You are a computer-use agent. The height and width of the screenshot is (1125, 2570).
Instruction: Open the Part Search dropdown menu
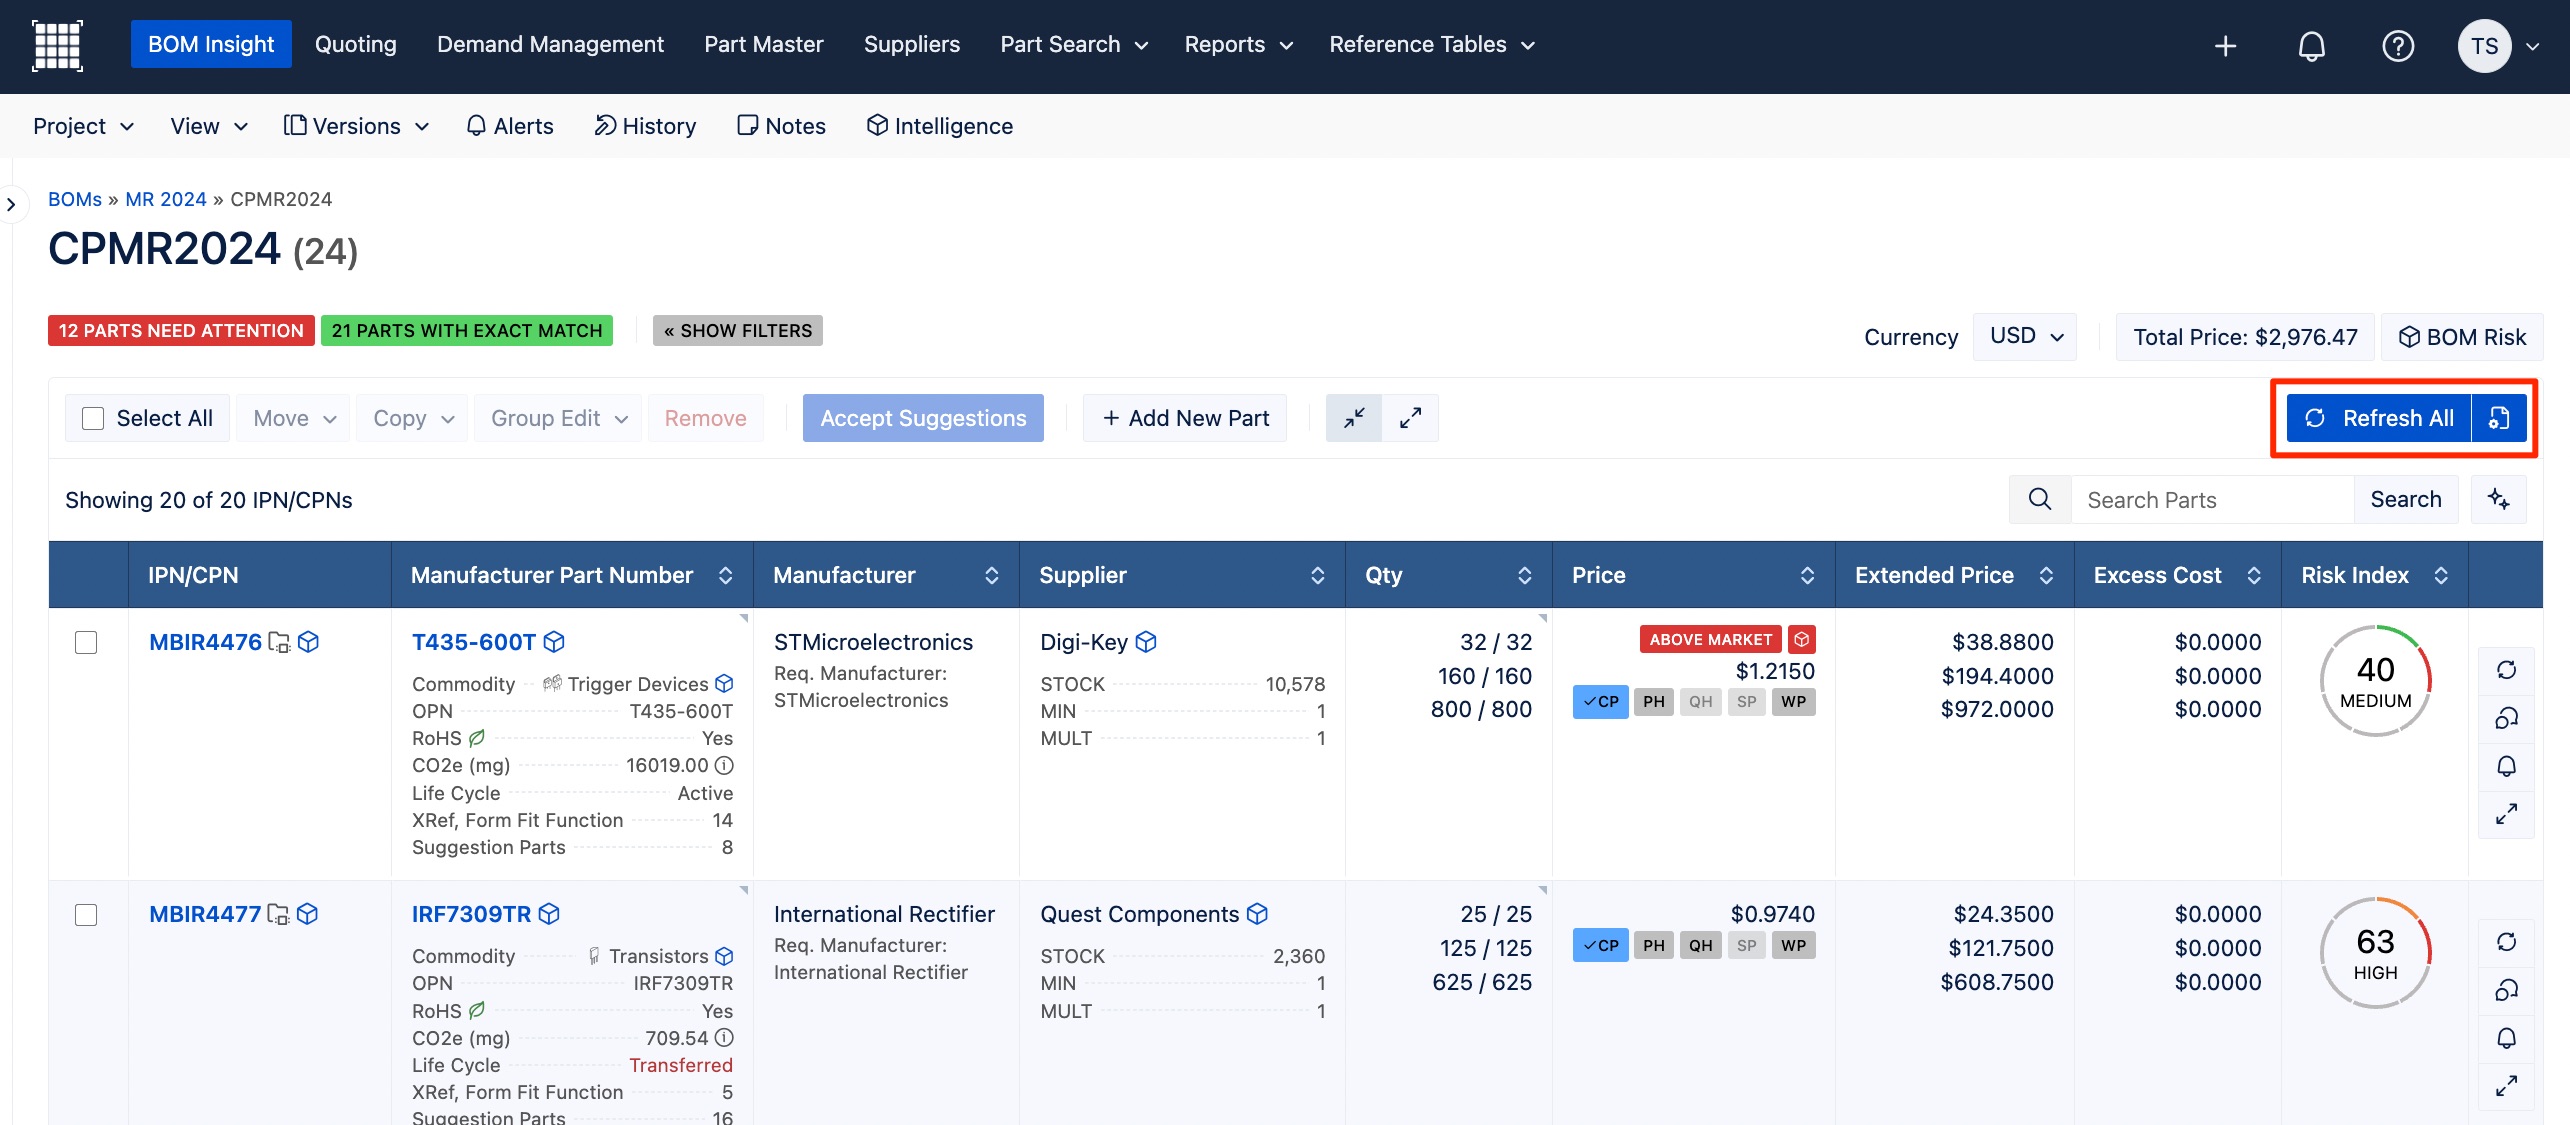click(1074, 45)
